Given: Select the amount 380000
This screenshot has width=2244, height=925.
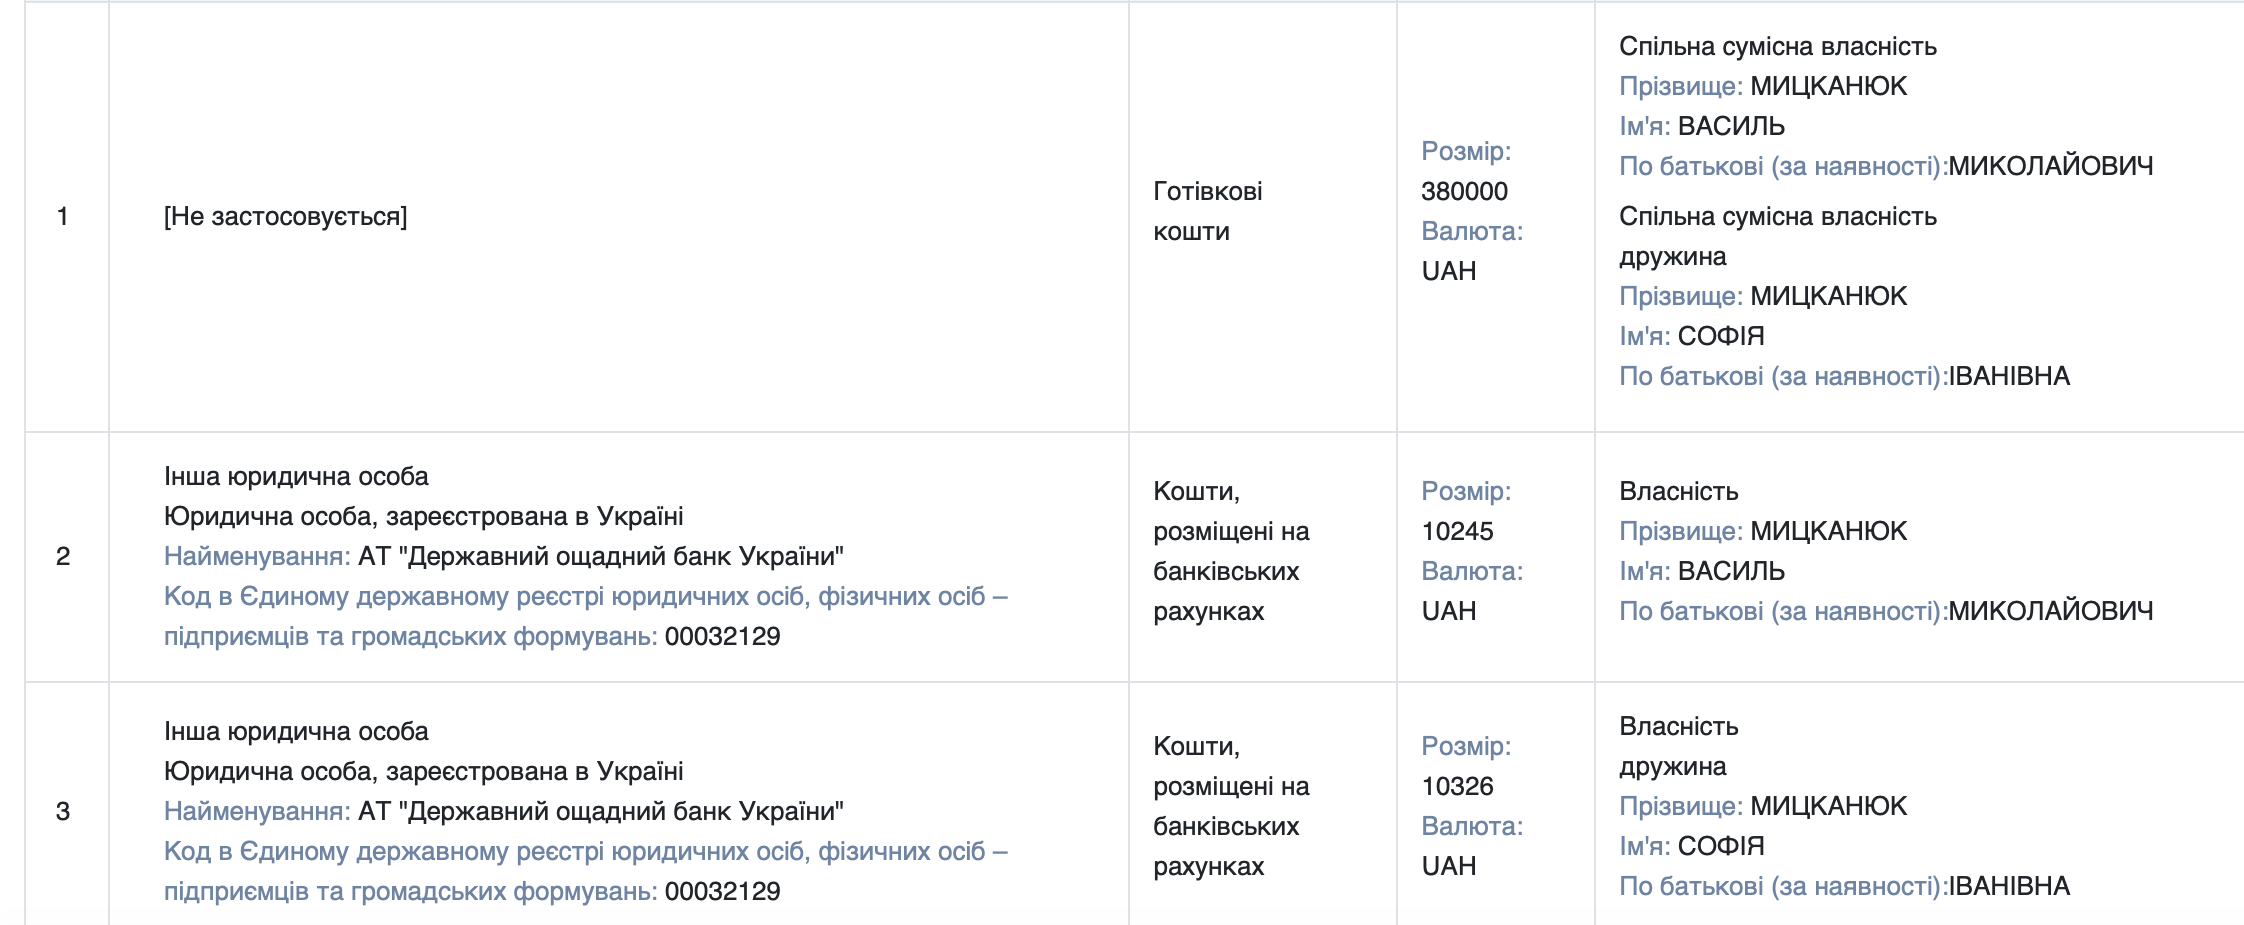Looking at the screenshot, I should [x=1464, y=191].
